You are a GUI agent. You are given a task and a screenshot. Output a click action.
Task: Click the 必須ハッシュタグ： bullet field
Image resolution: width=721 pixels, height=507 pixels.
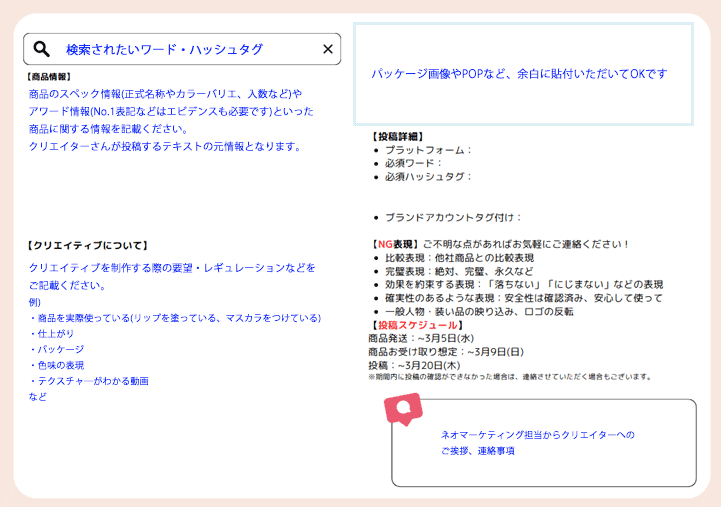428,176
